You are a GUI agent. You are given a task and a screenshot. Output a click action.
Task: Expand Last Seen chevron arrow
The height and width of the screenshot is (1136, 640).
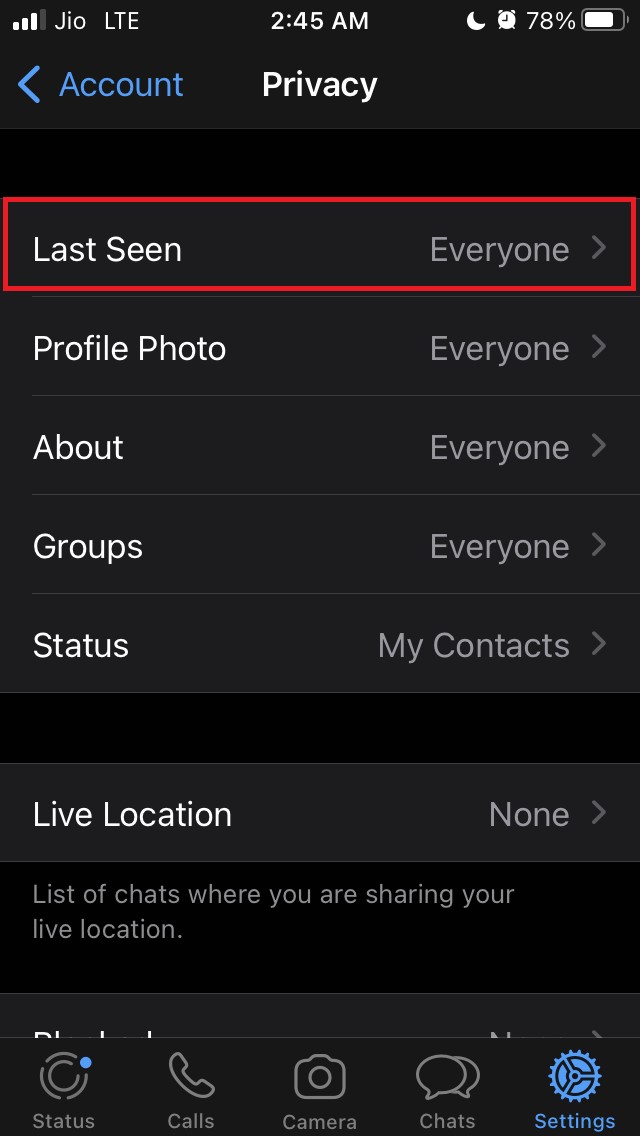click(599, 248)
